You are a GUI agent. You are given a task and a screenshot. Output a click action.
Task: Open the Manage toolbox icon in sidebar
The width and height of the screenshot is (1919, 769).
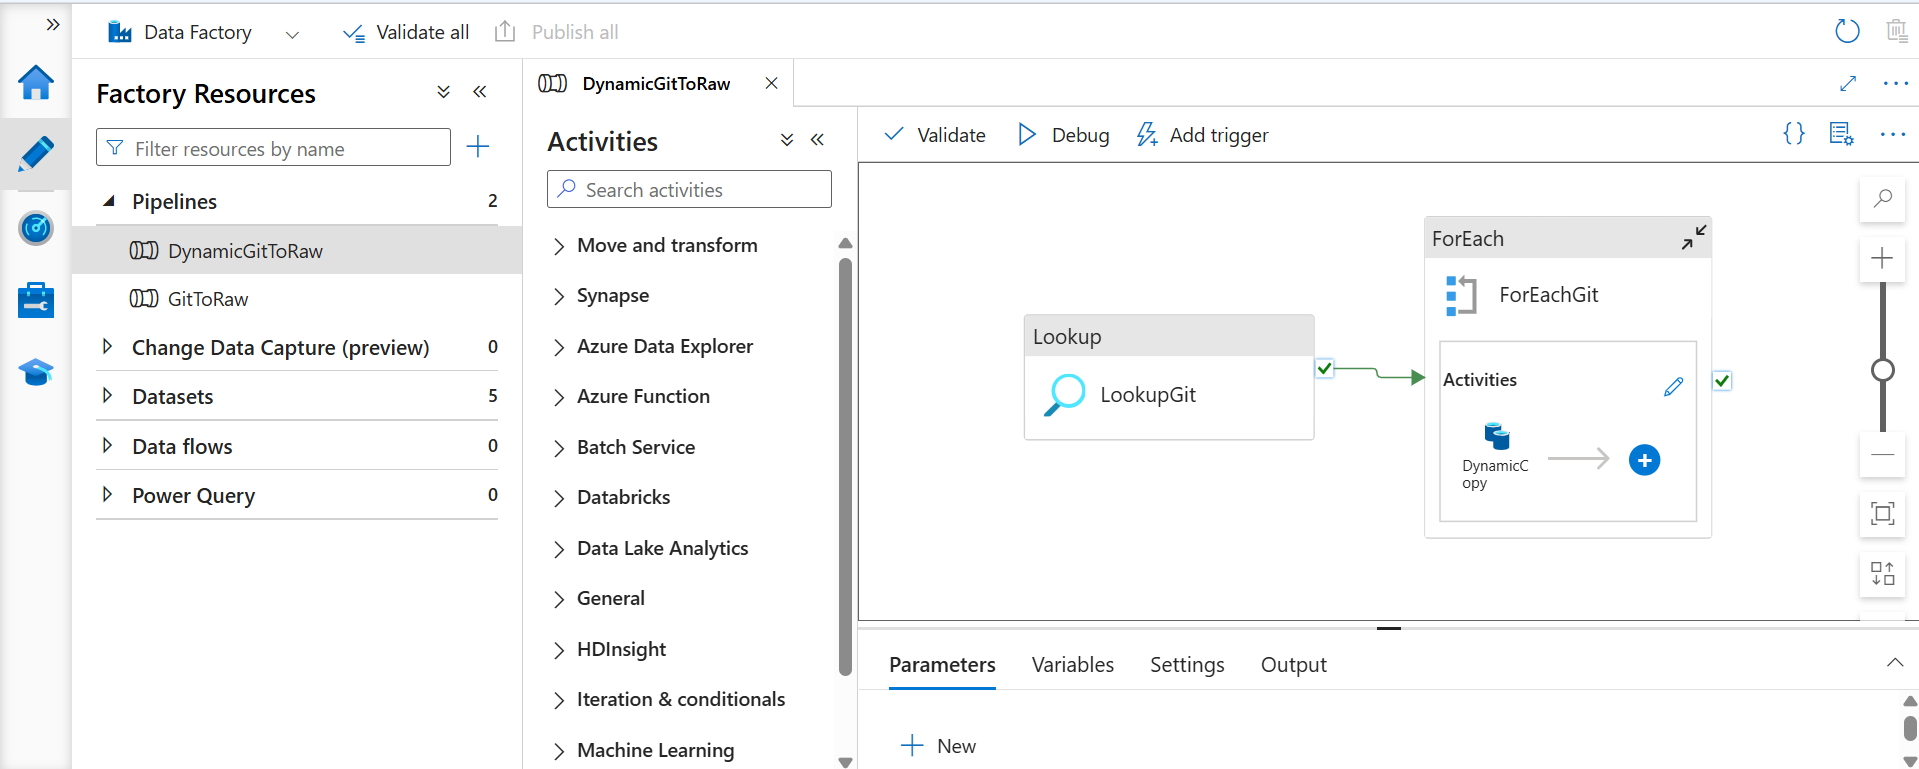[x=36, y=300]
